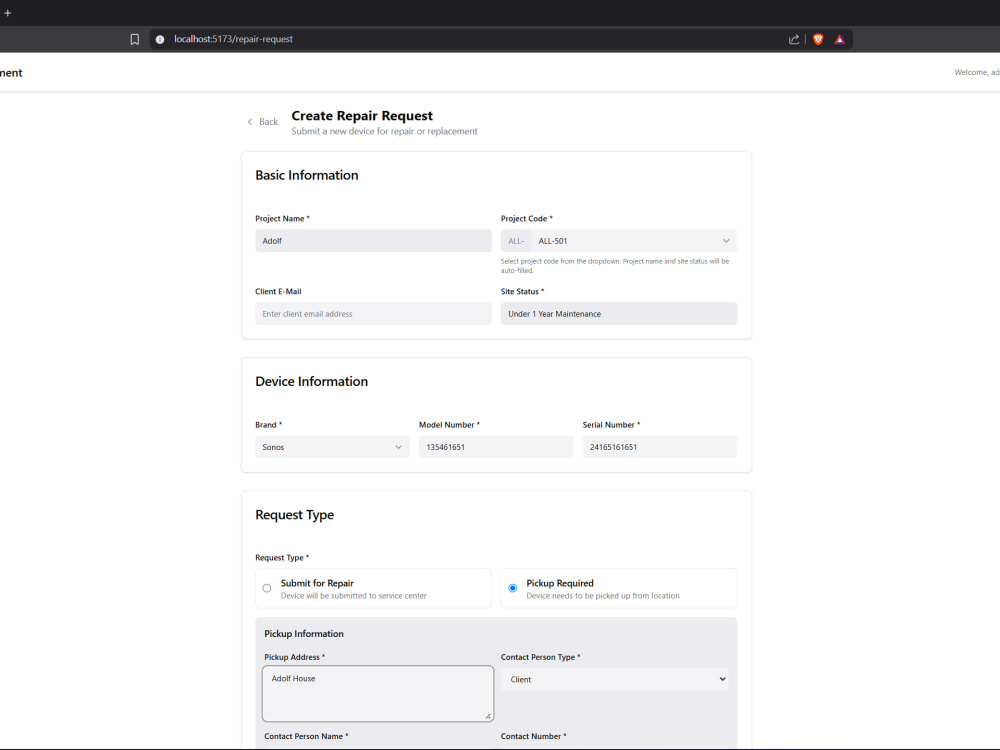Image resolution: width=1000 pixels, height=750 pixels.
Task: Open a new browser tab with plus icon
Action: point(8,13)
